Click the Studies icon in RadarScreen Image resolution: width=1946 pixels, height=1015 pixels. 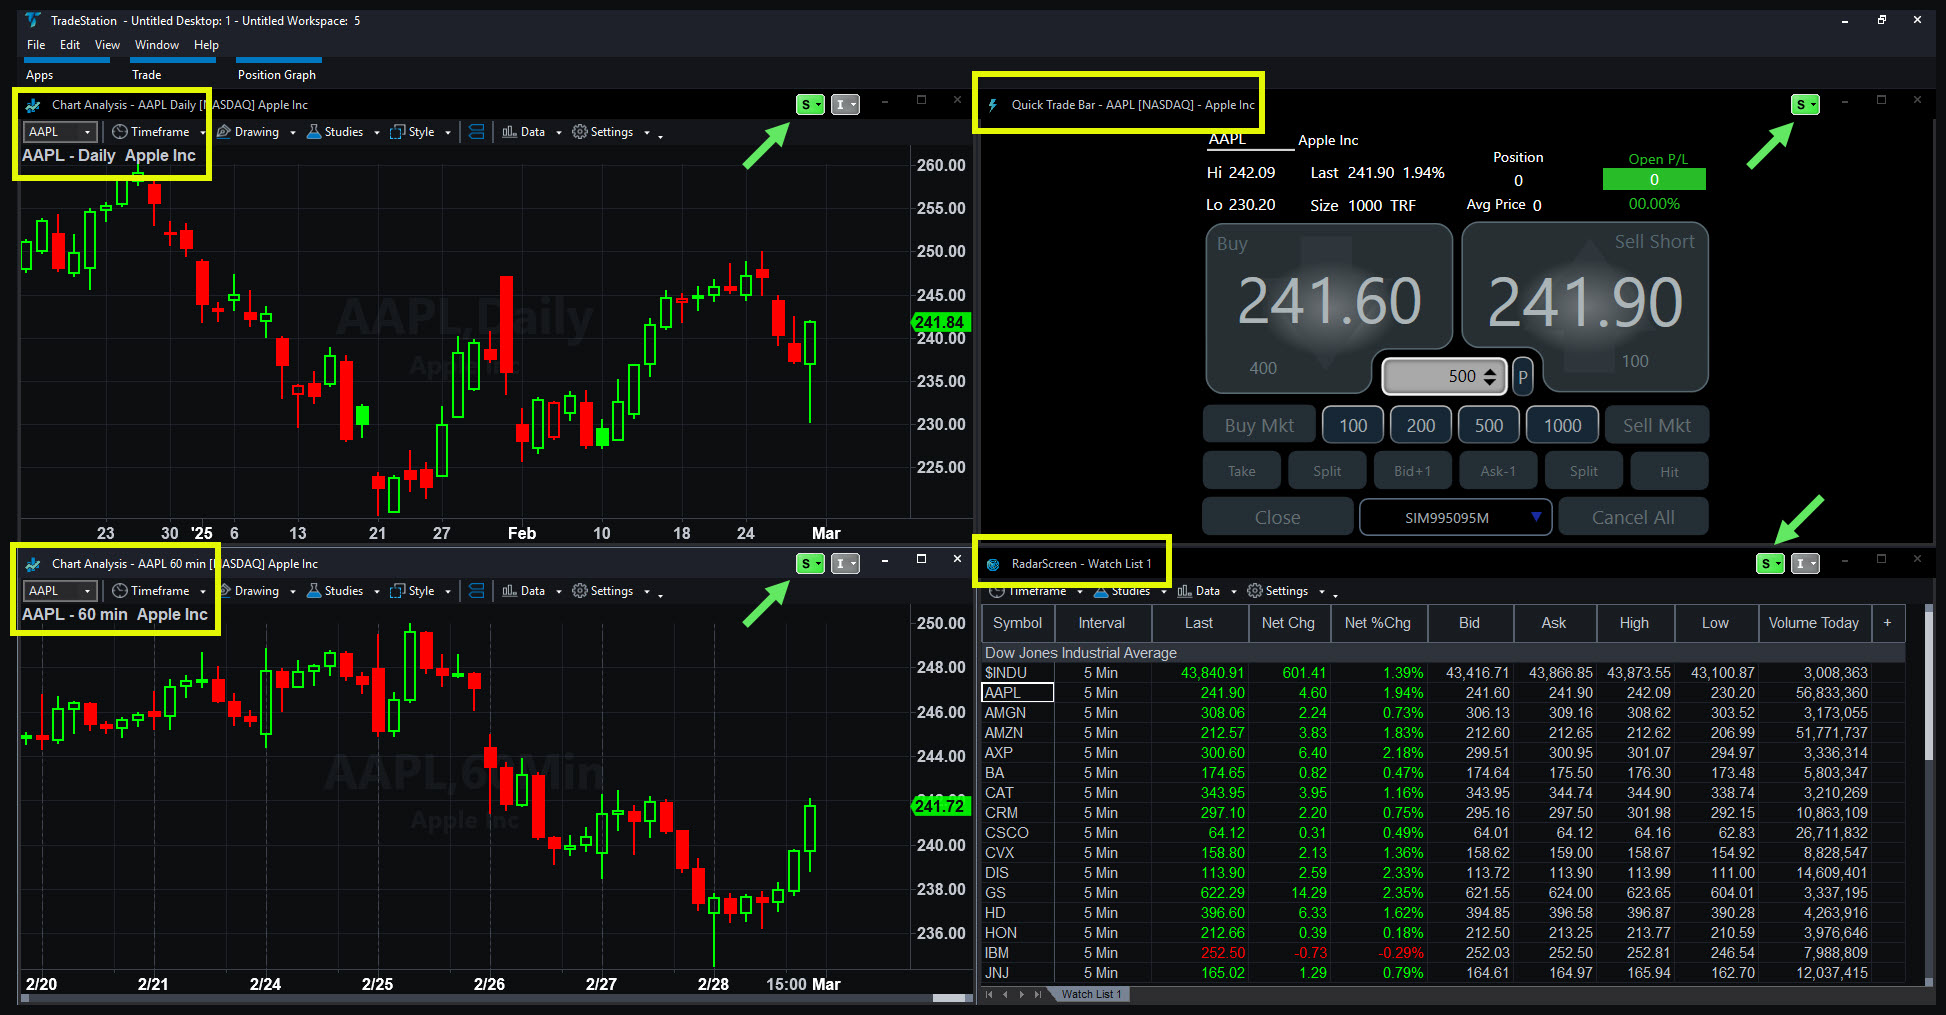[1124, 590]
